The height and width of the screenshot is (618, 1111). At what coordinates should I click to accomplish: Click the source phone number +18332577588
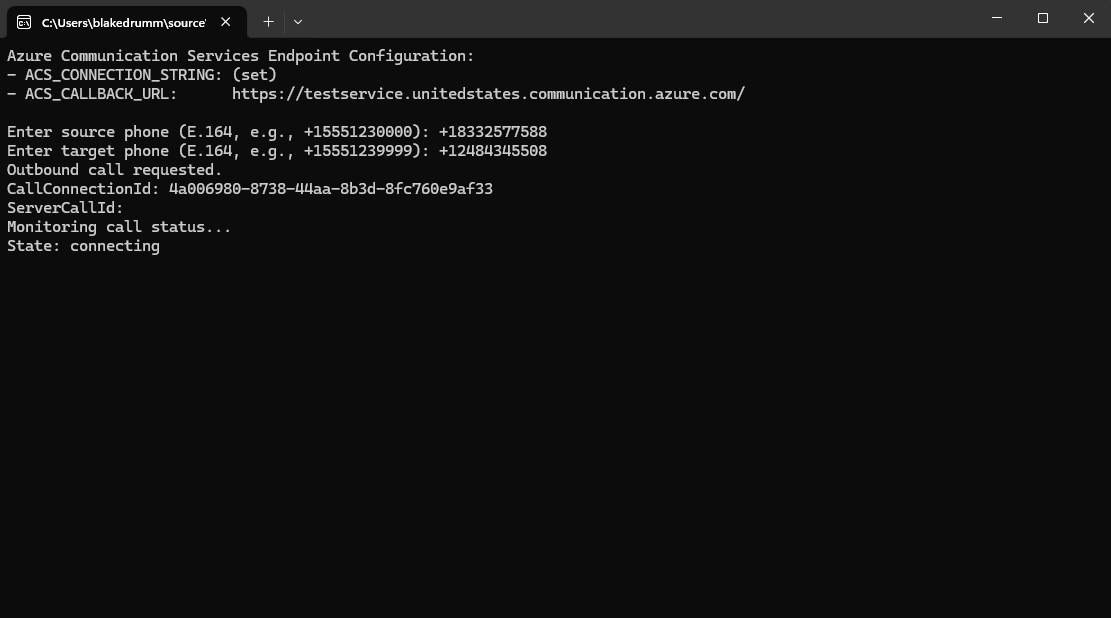(x=492, y=132)
